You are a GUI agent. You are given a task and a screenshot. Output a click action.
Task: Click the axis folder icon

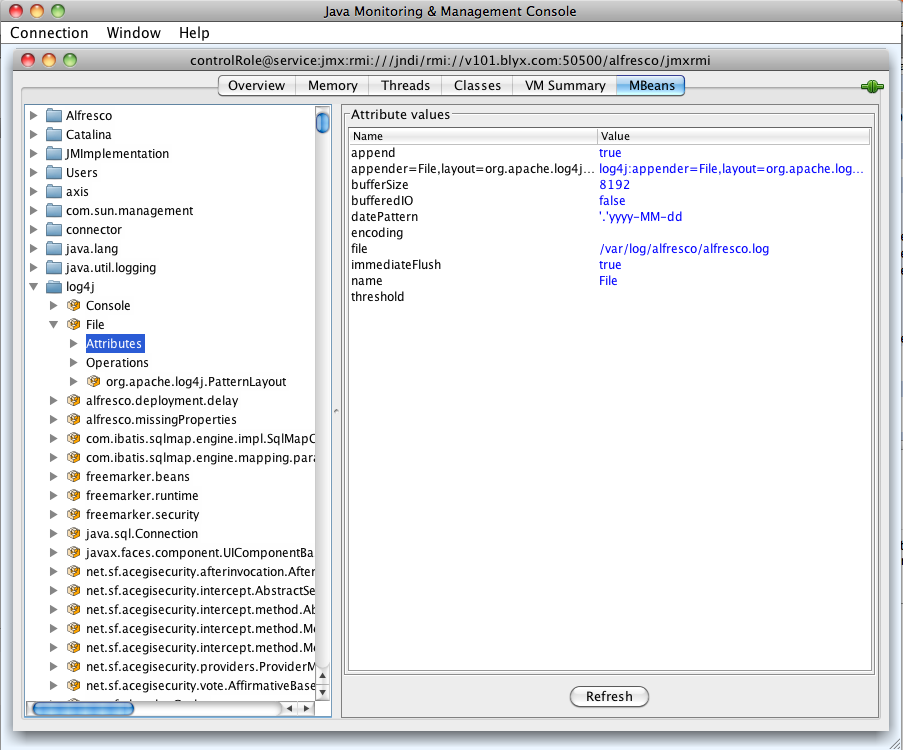54,191
